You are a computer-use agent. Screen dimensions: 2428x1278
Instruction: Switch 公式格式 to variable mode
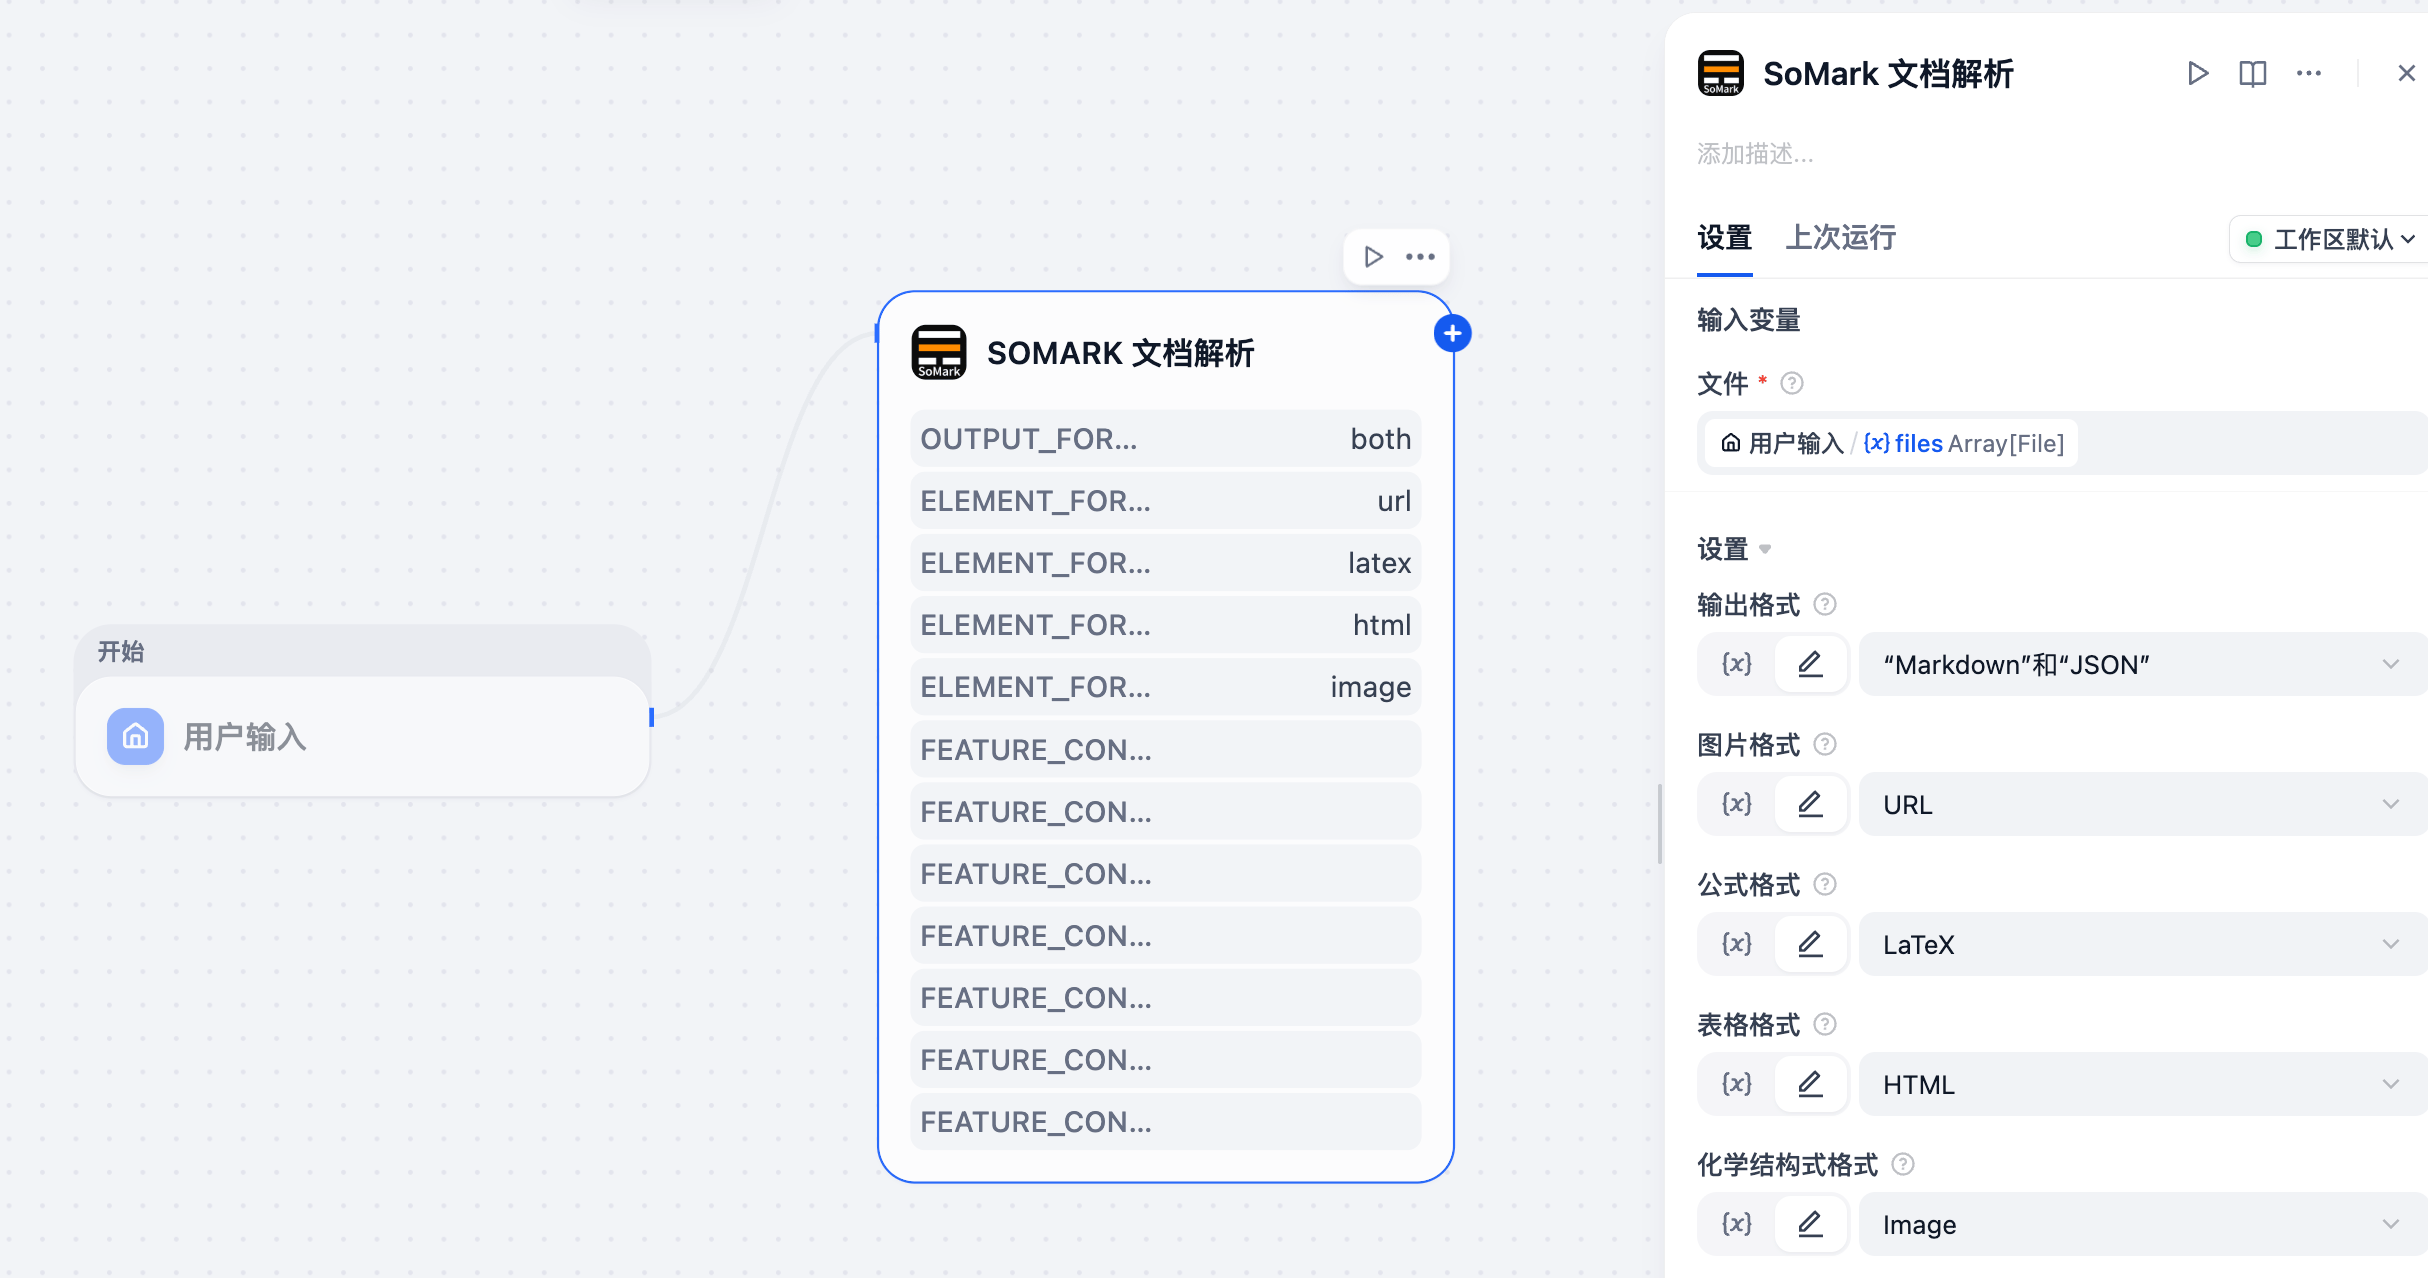coord(1737,944)
